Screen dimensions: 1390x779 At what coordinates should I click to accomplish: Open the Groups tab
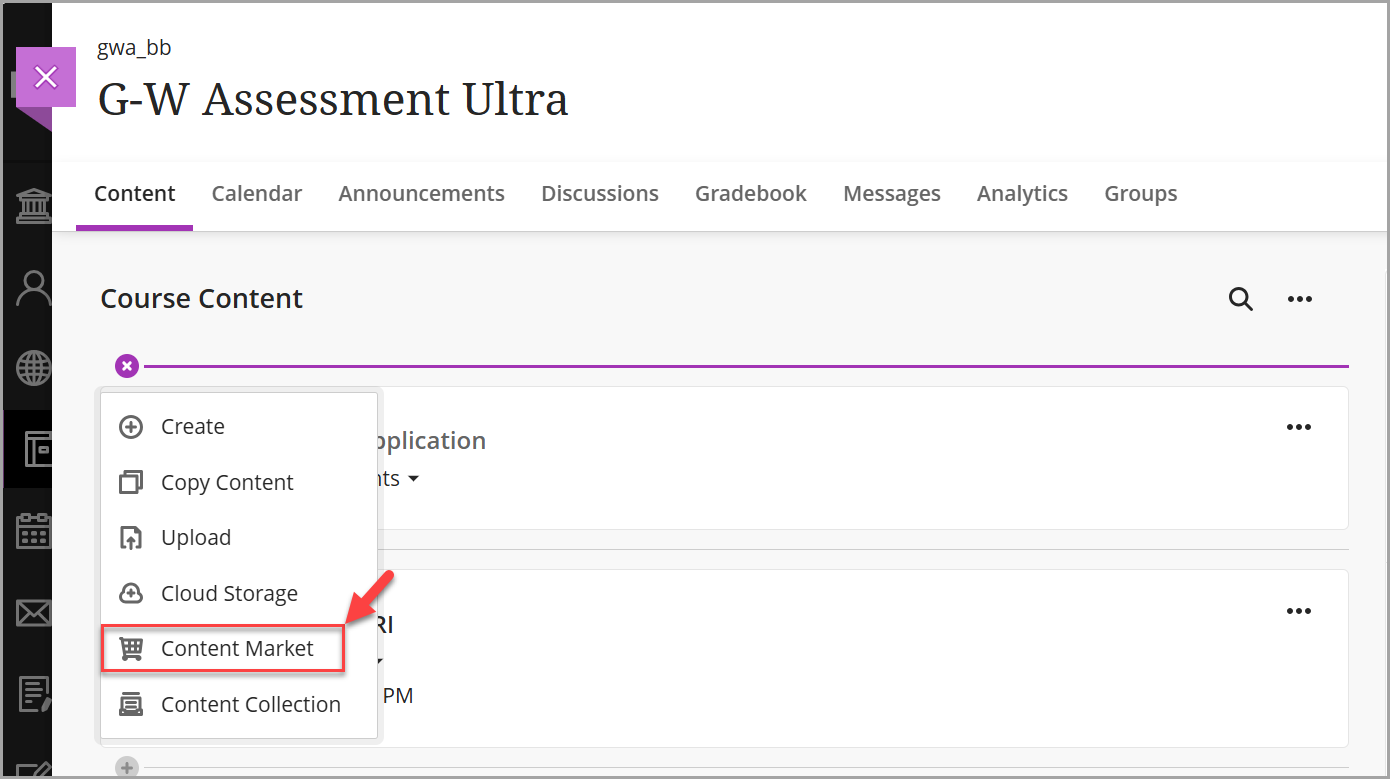point(1141,194)
